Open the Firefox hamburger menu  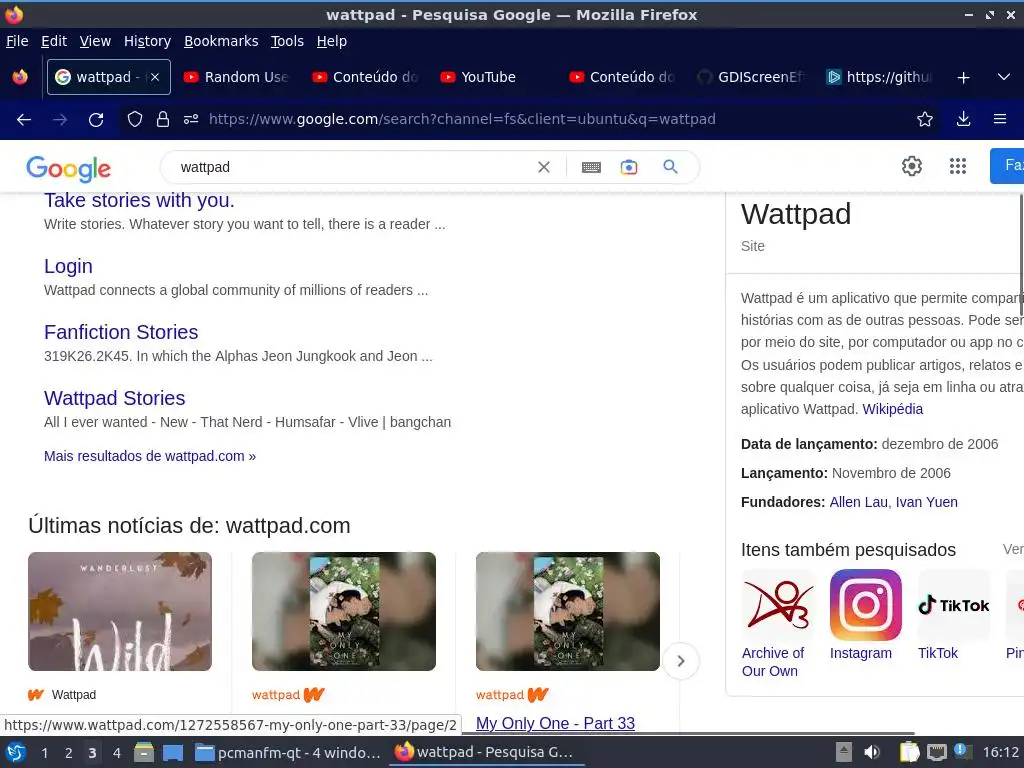1000,120
